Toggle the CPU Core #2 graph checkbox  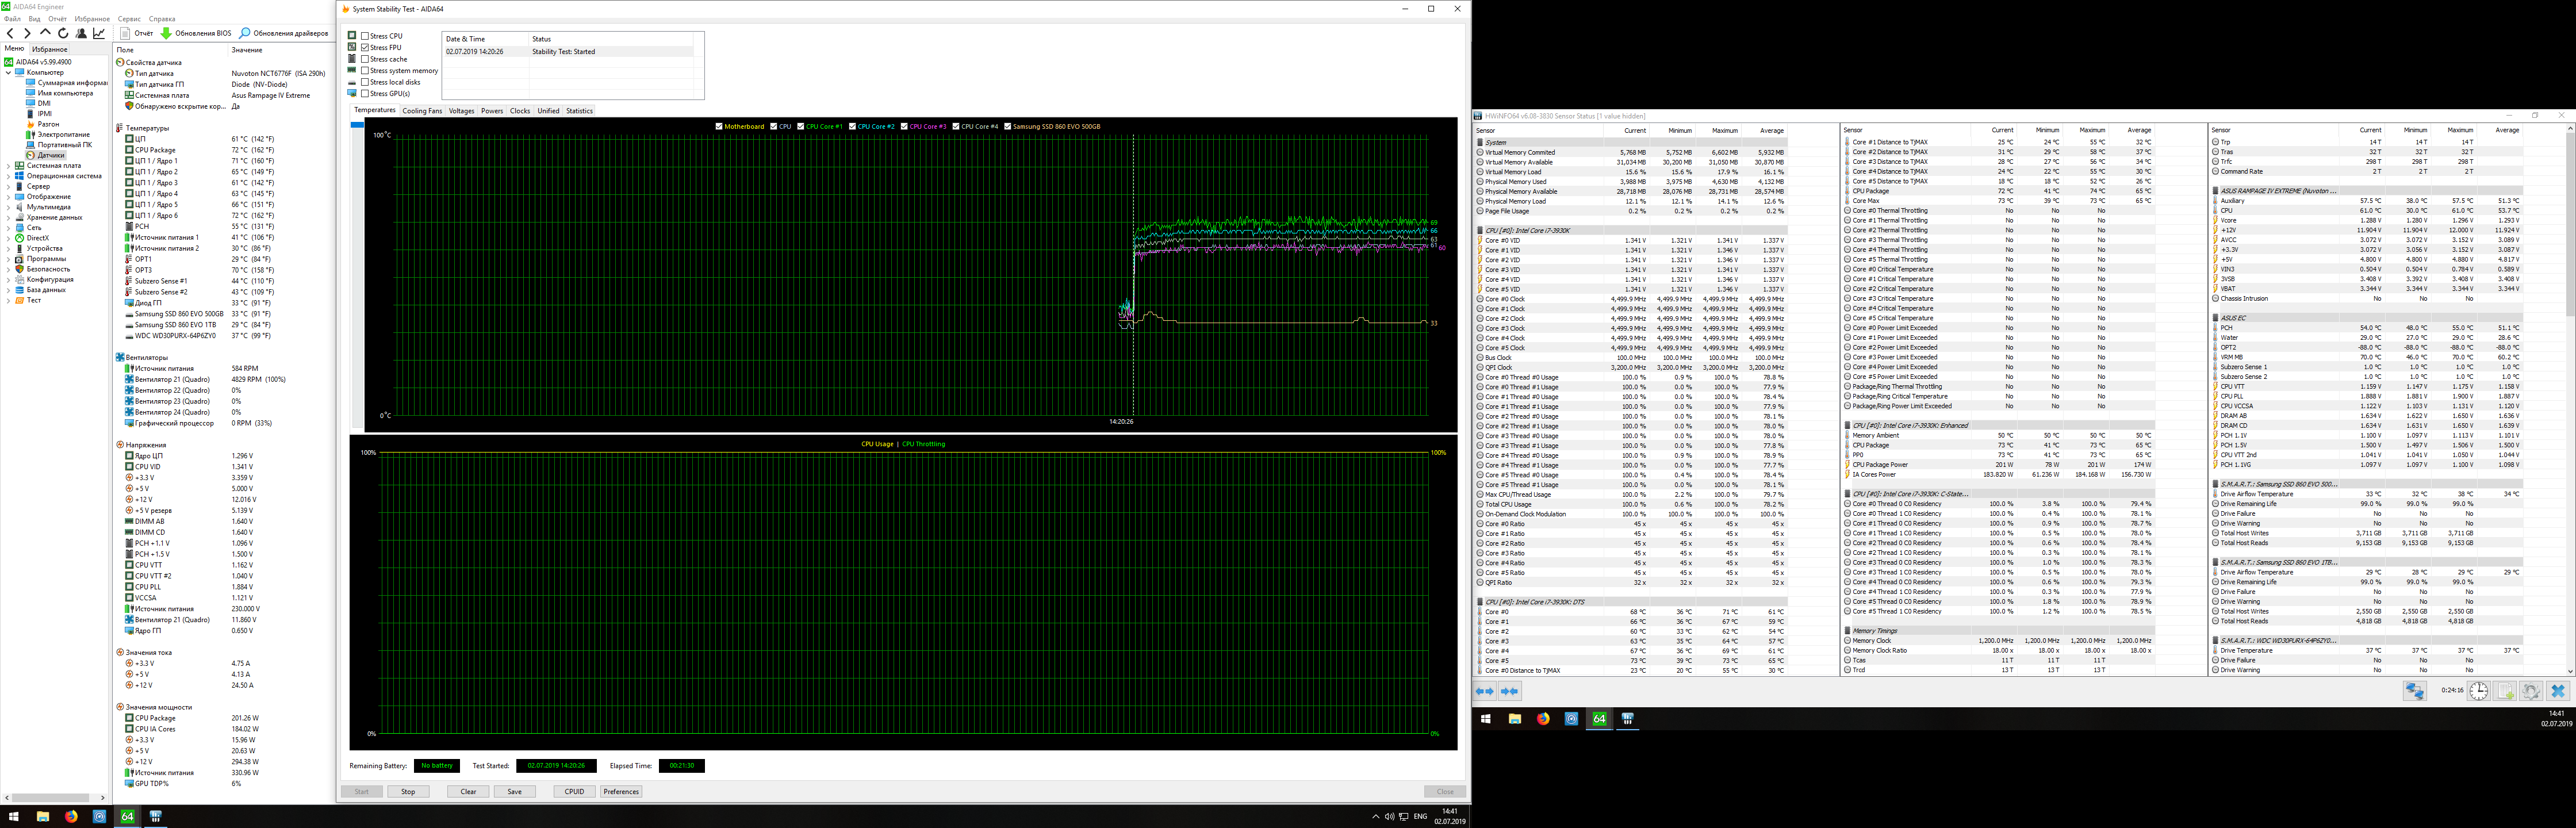(852, 126)
